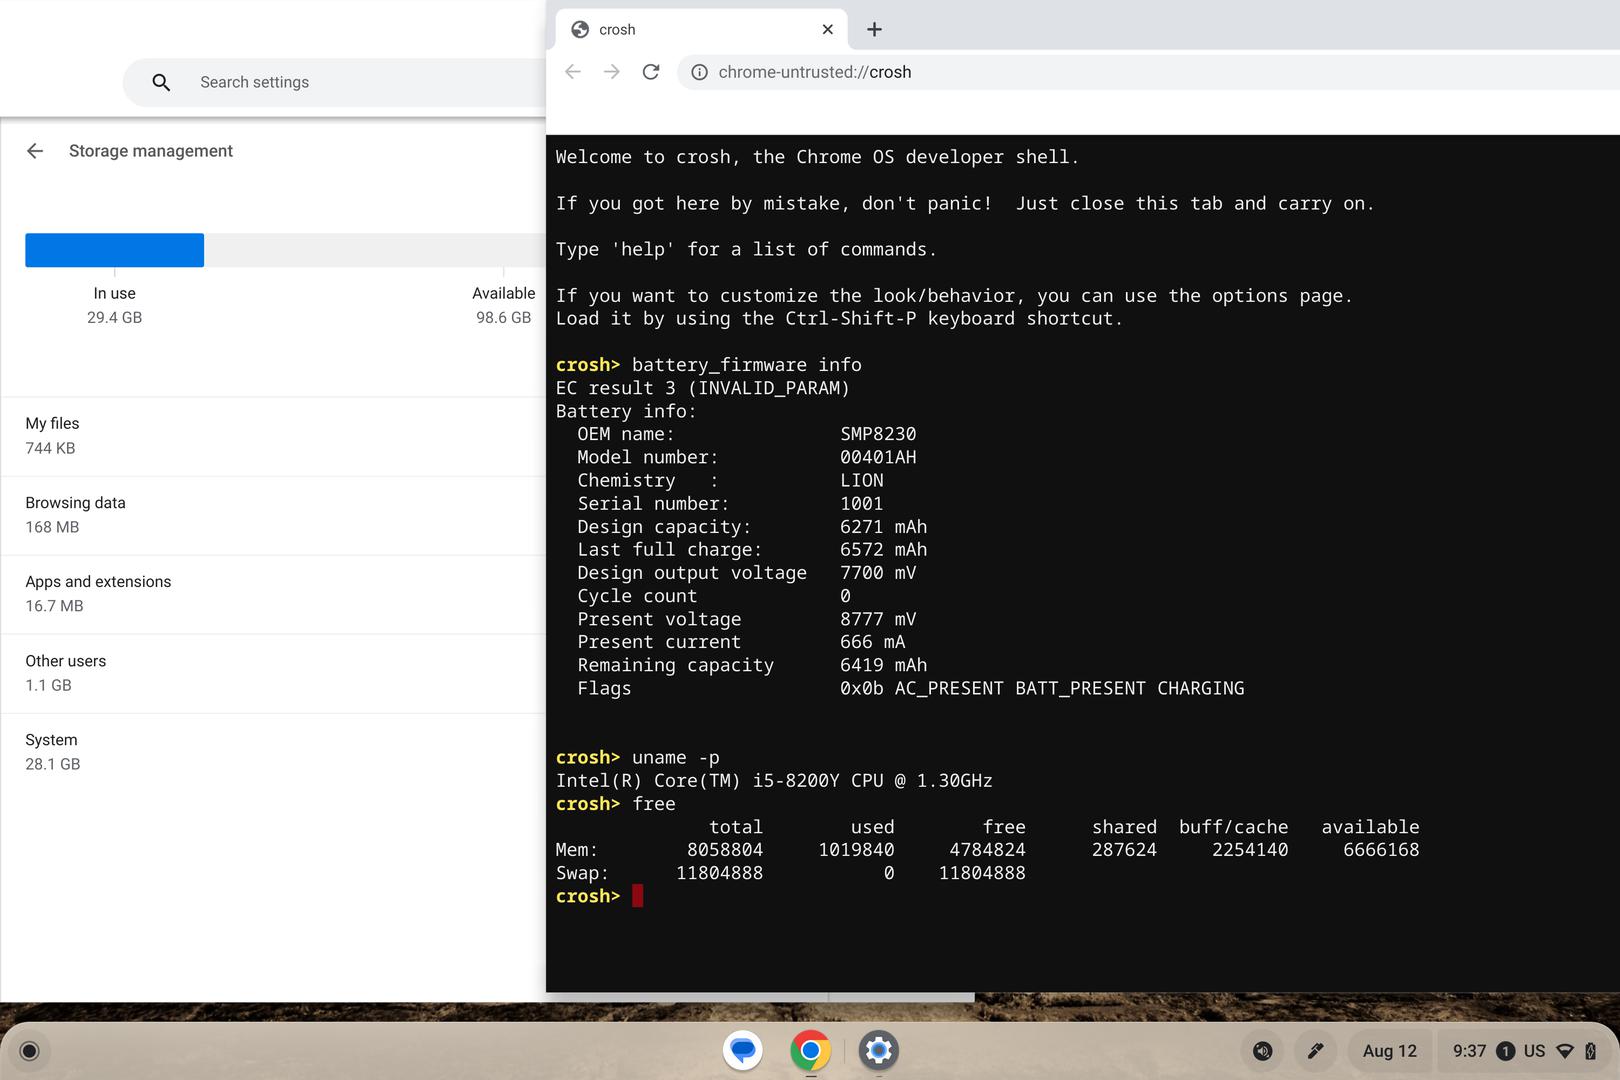
Task: Click the back arrow beside Storage management
Action: [35, 151]
